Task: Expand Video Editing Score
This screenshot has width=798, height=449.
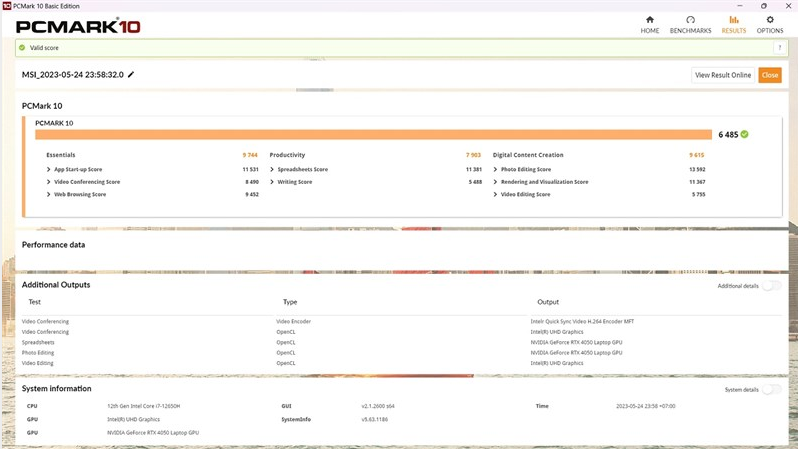Action: coord(495,194)
